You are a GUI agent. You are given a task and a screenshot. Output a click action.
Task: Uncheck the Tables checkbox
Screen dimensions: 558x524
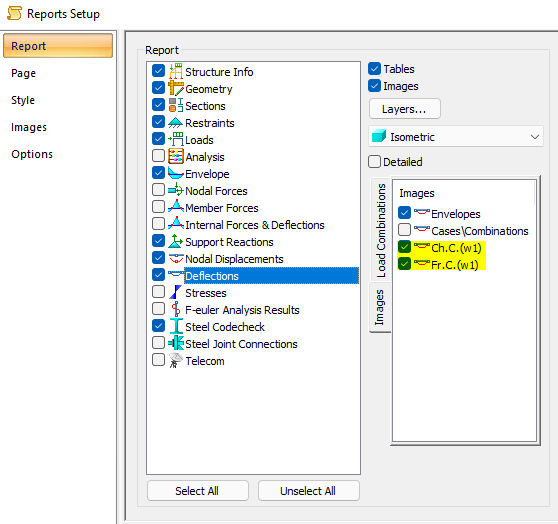(374, 68)
